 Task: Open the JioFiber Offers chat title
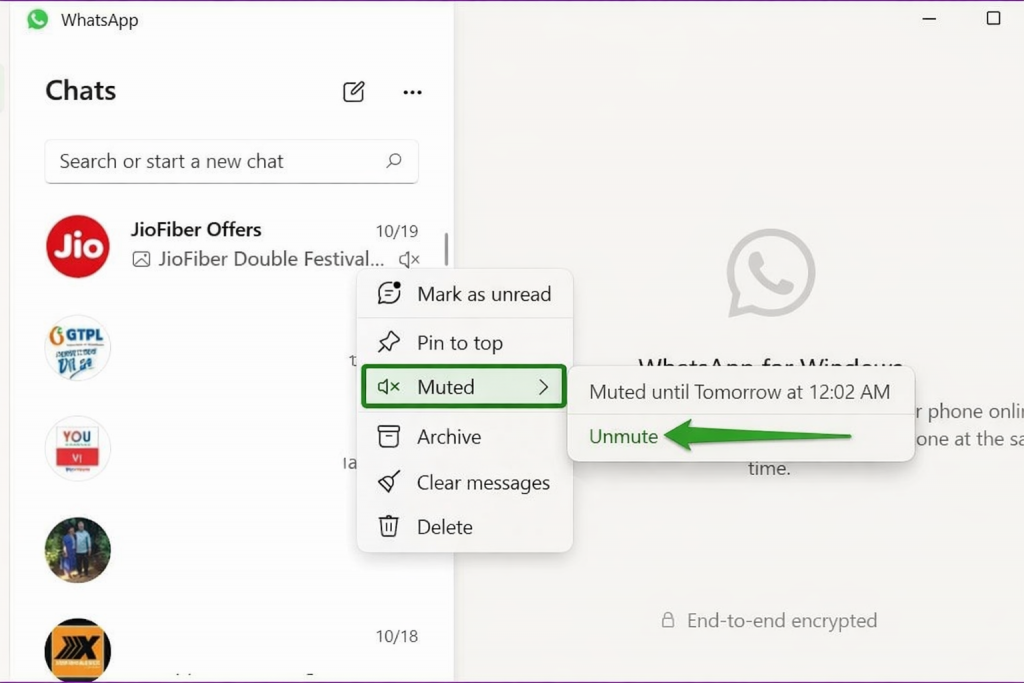pos(196,229)
